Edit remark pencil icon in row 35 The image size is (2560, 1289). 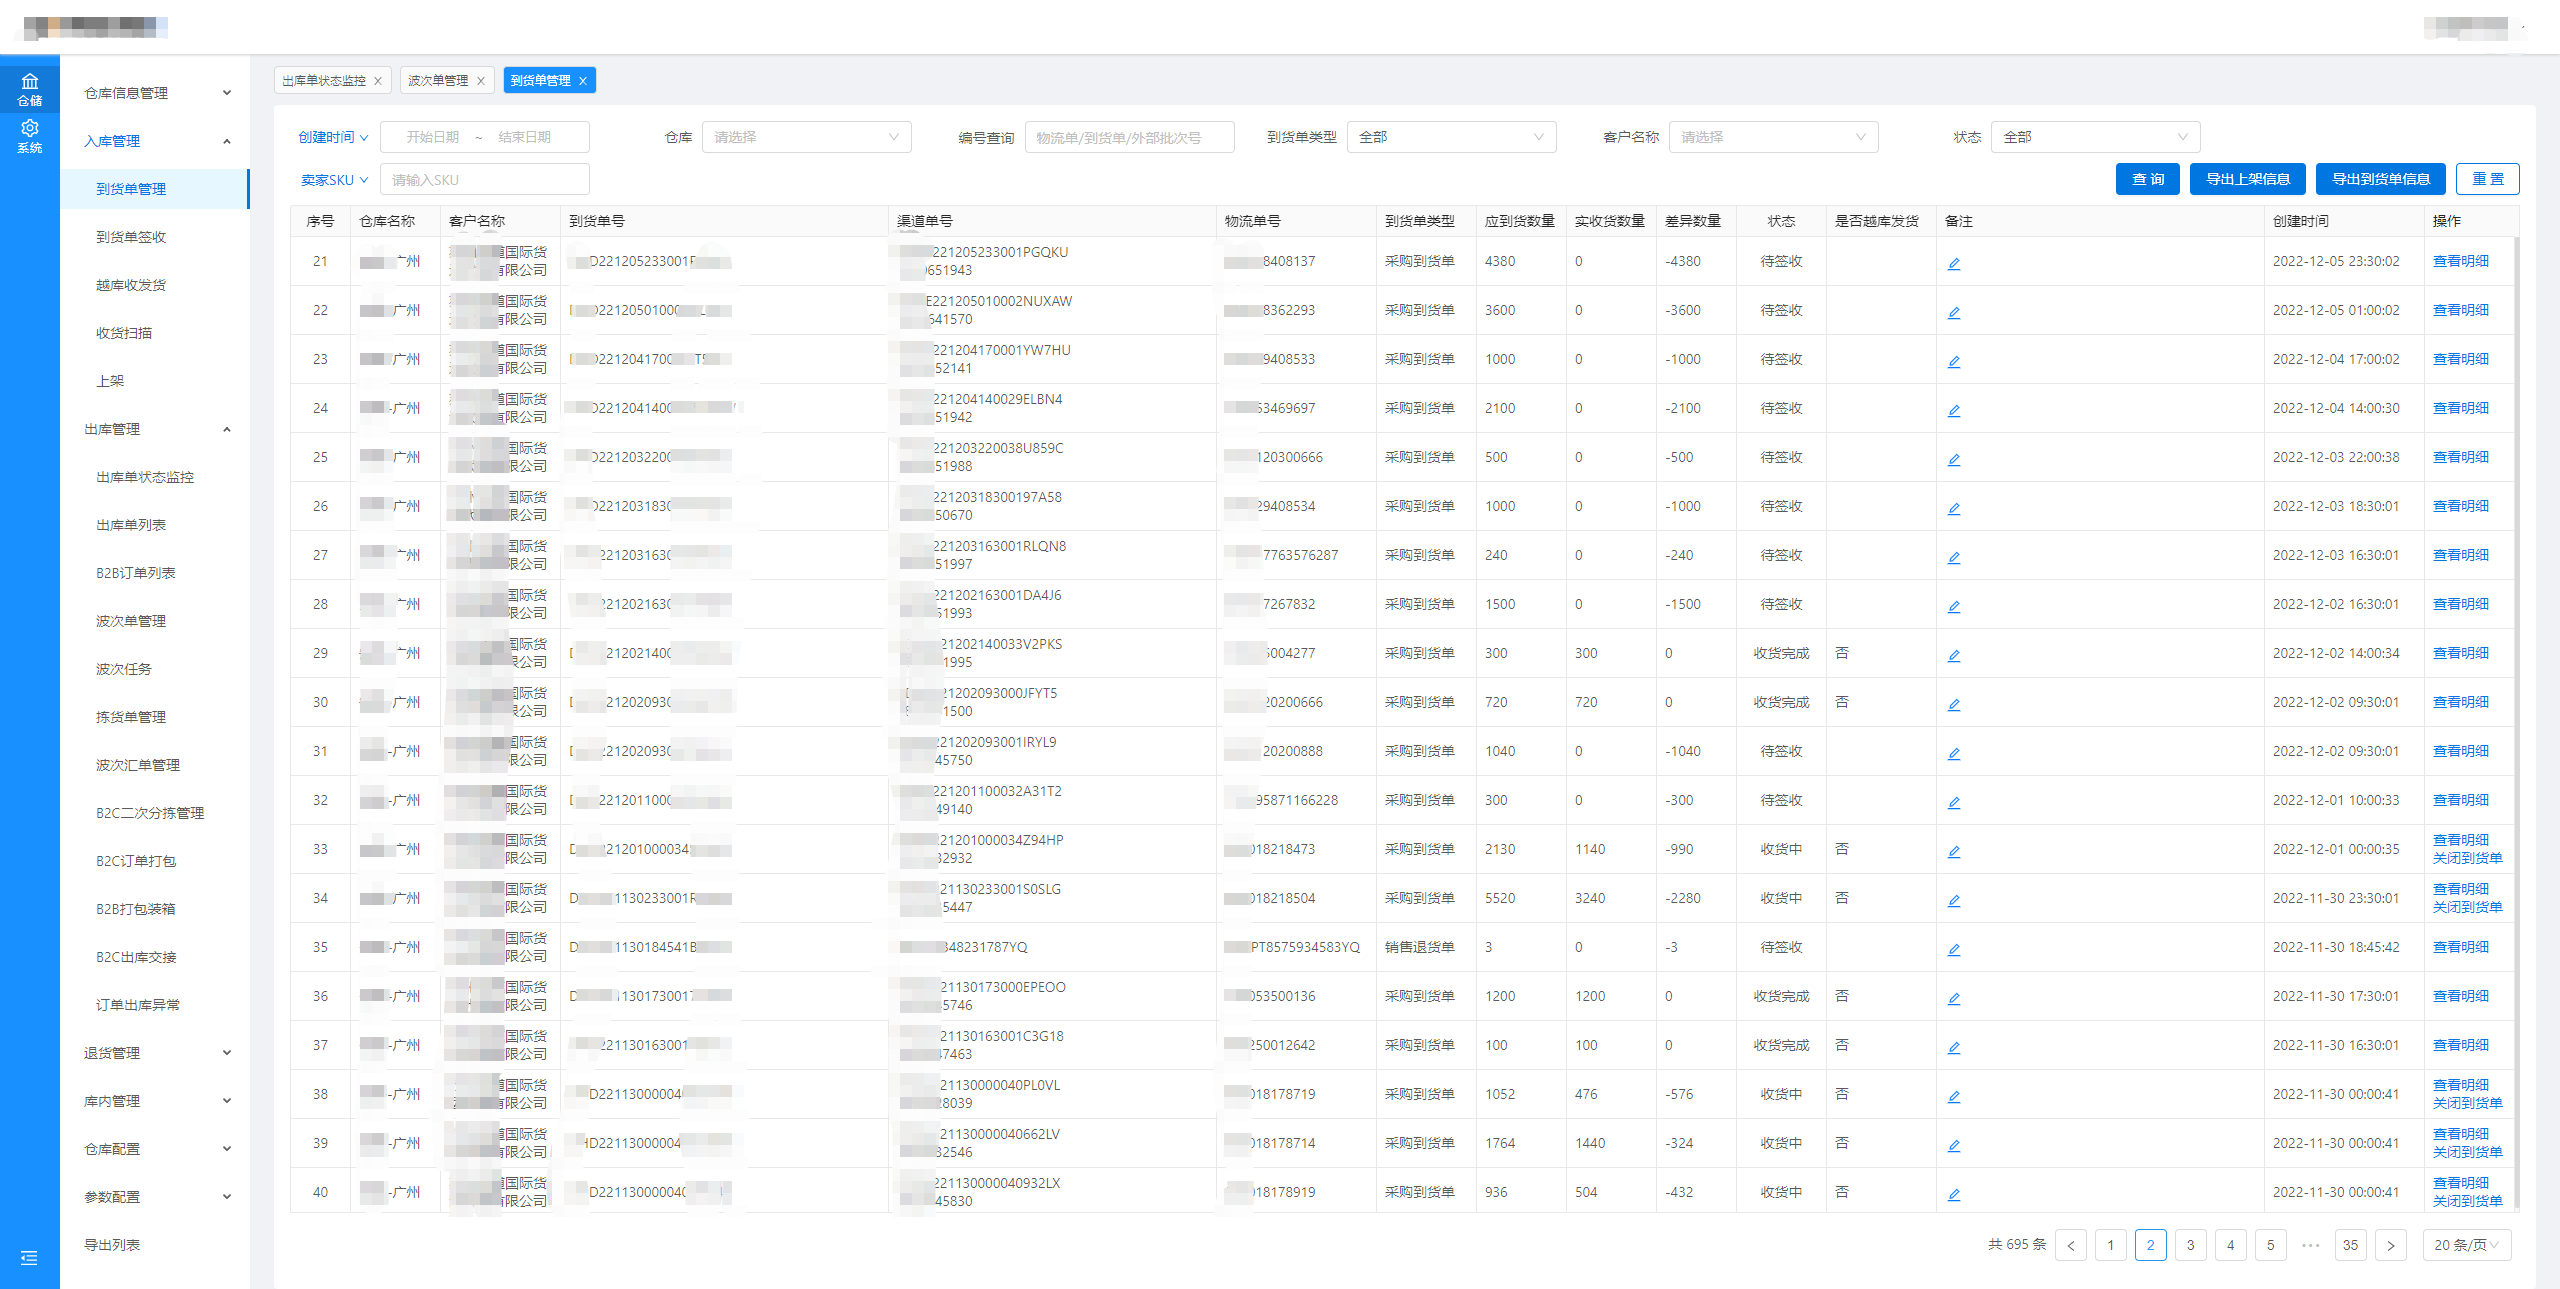(1954, 949)
